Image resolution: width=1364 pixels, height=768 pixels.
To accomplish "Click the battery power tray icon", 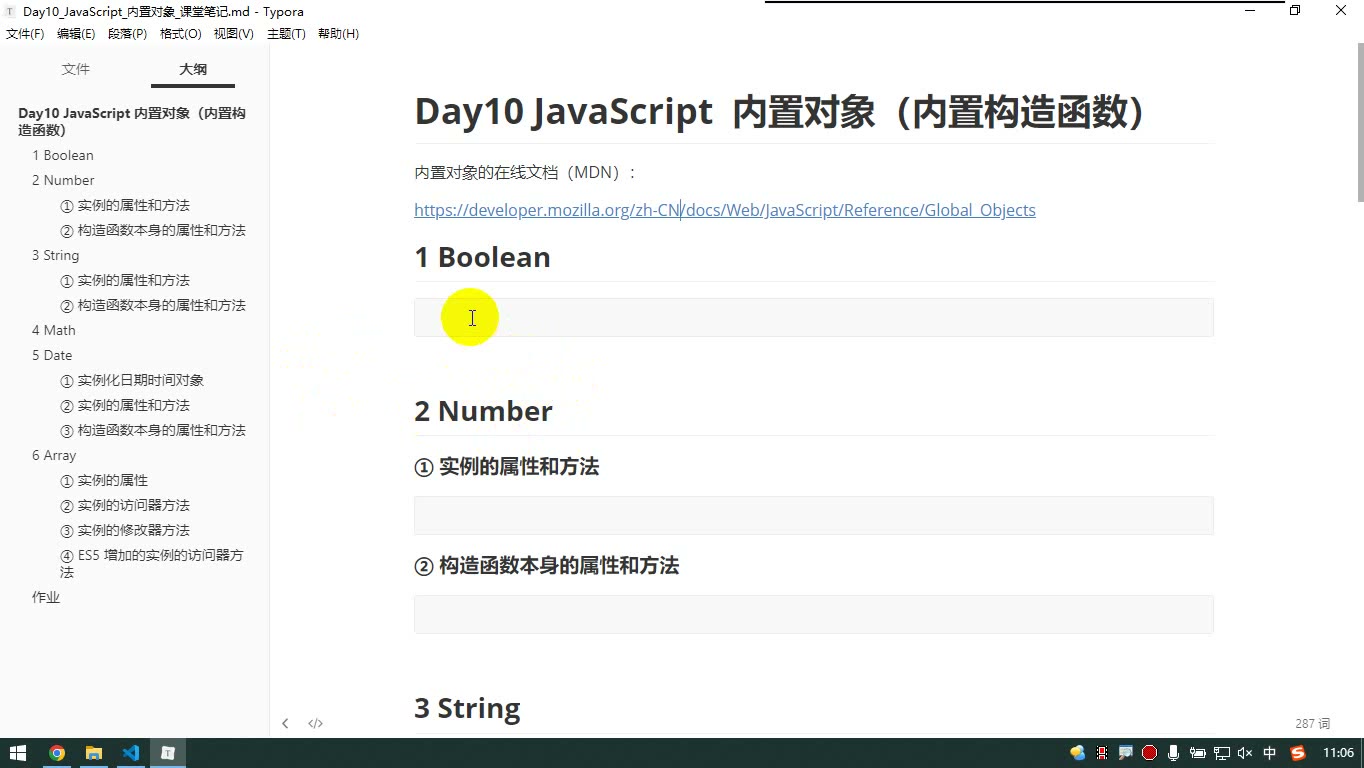I will coord(1197,753).
